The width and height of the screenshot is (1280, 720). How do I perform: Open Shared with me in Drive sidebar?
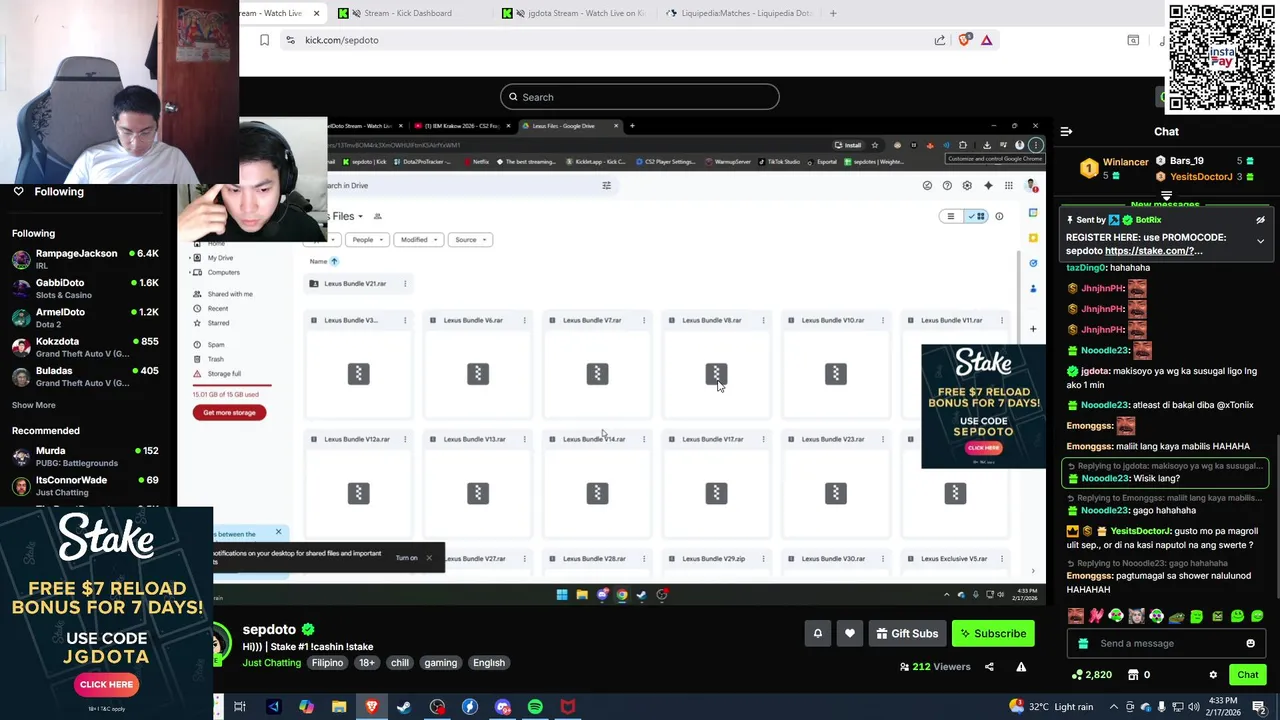pos(229,294)
